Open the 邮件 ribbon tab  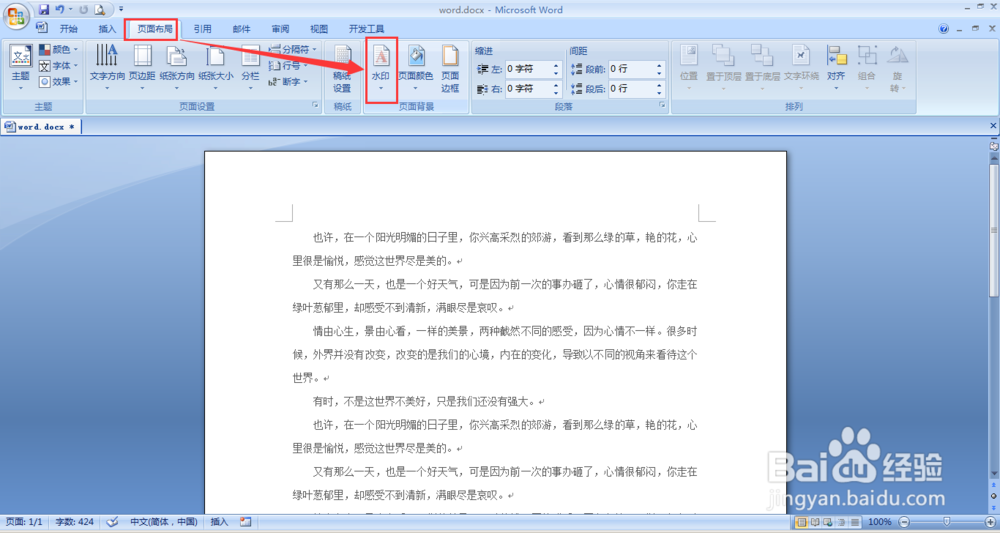click(x=241, y=29)
